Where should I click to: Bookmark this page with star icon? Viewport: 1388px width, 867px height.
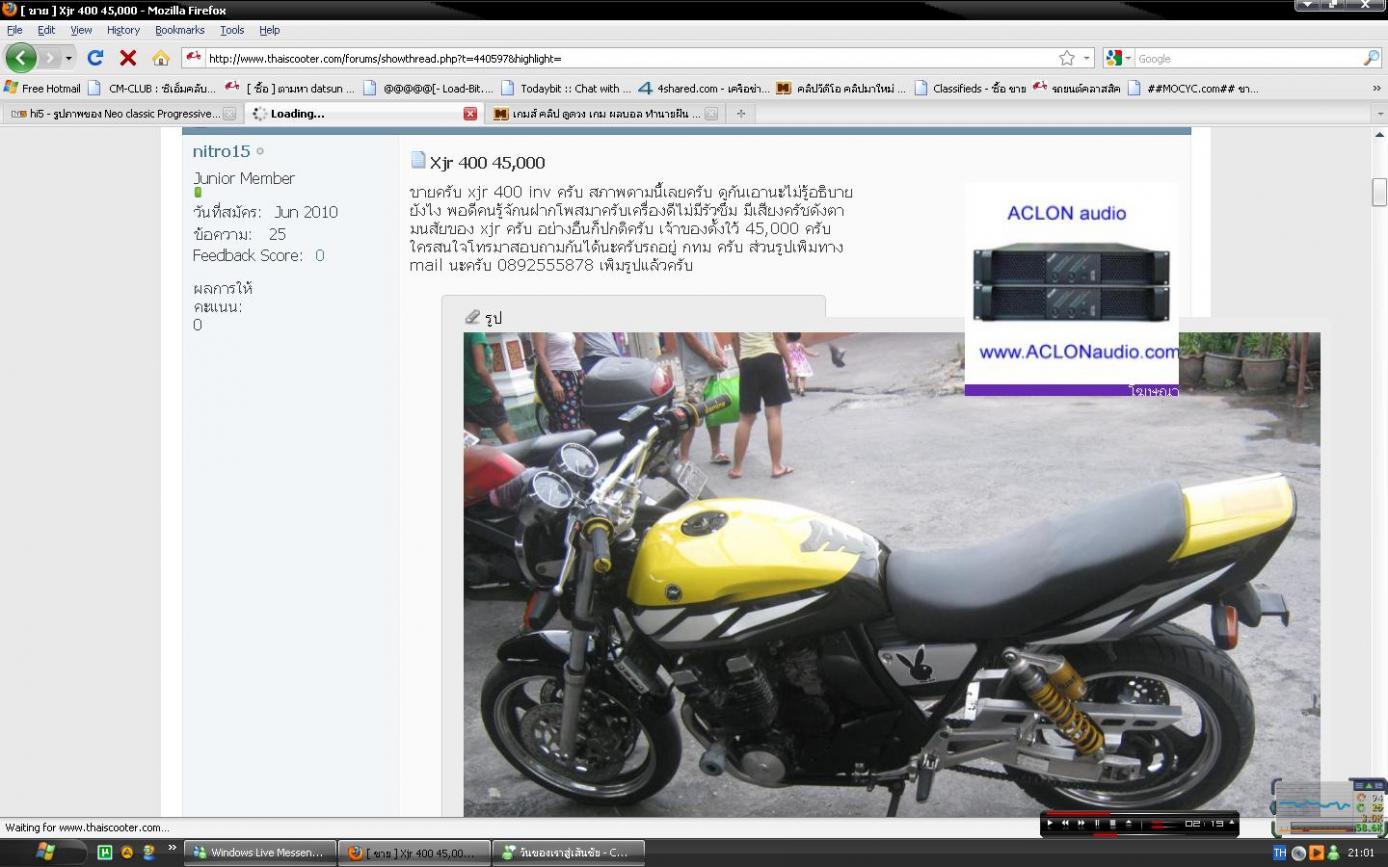[1067, 58]
